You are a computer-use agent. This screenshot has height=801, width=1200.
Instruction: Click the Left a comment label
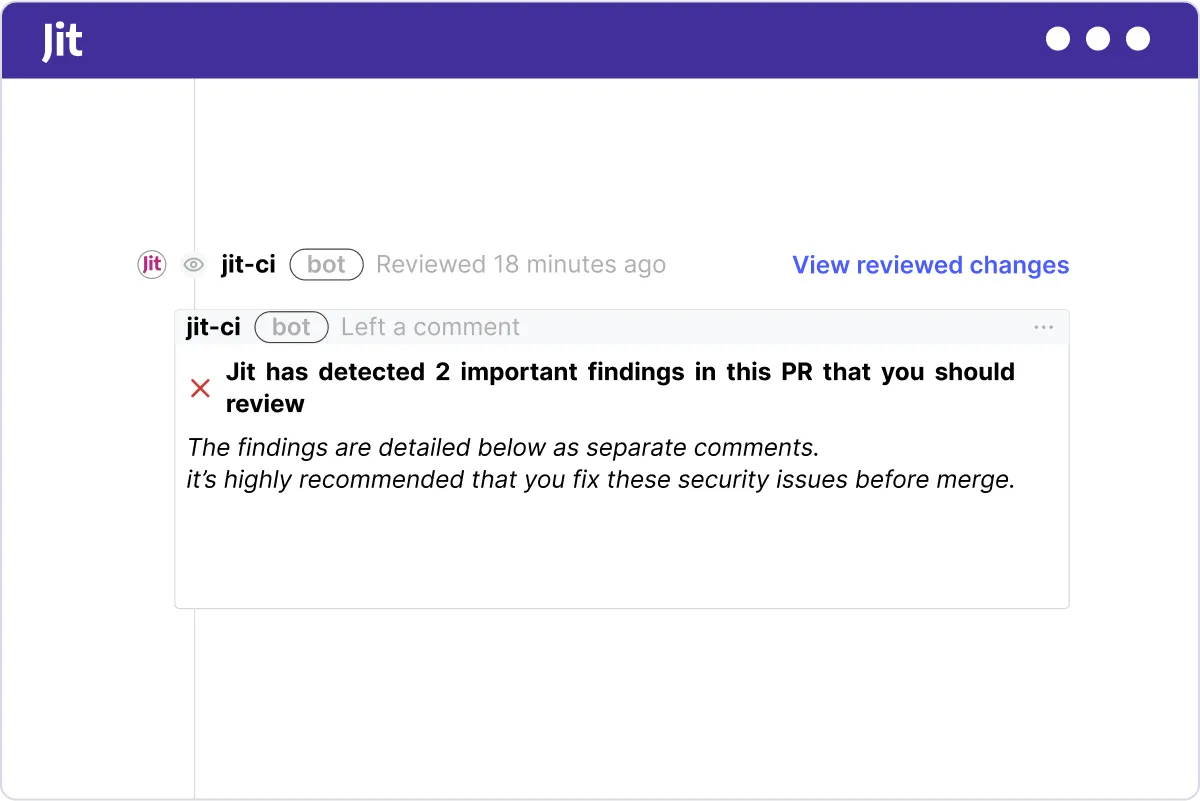pyautogui.click(x=430, y=327)
